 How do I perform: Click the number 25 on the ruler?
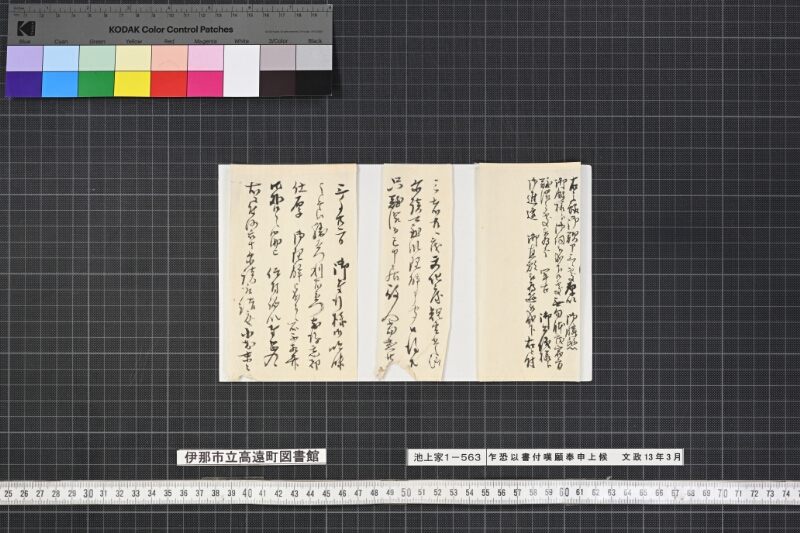pos(8,494)
